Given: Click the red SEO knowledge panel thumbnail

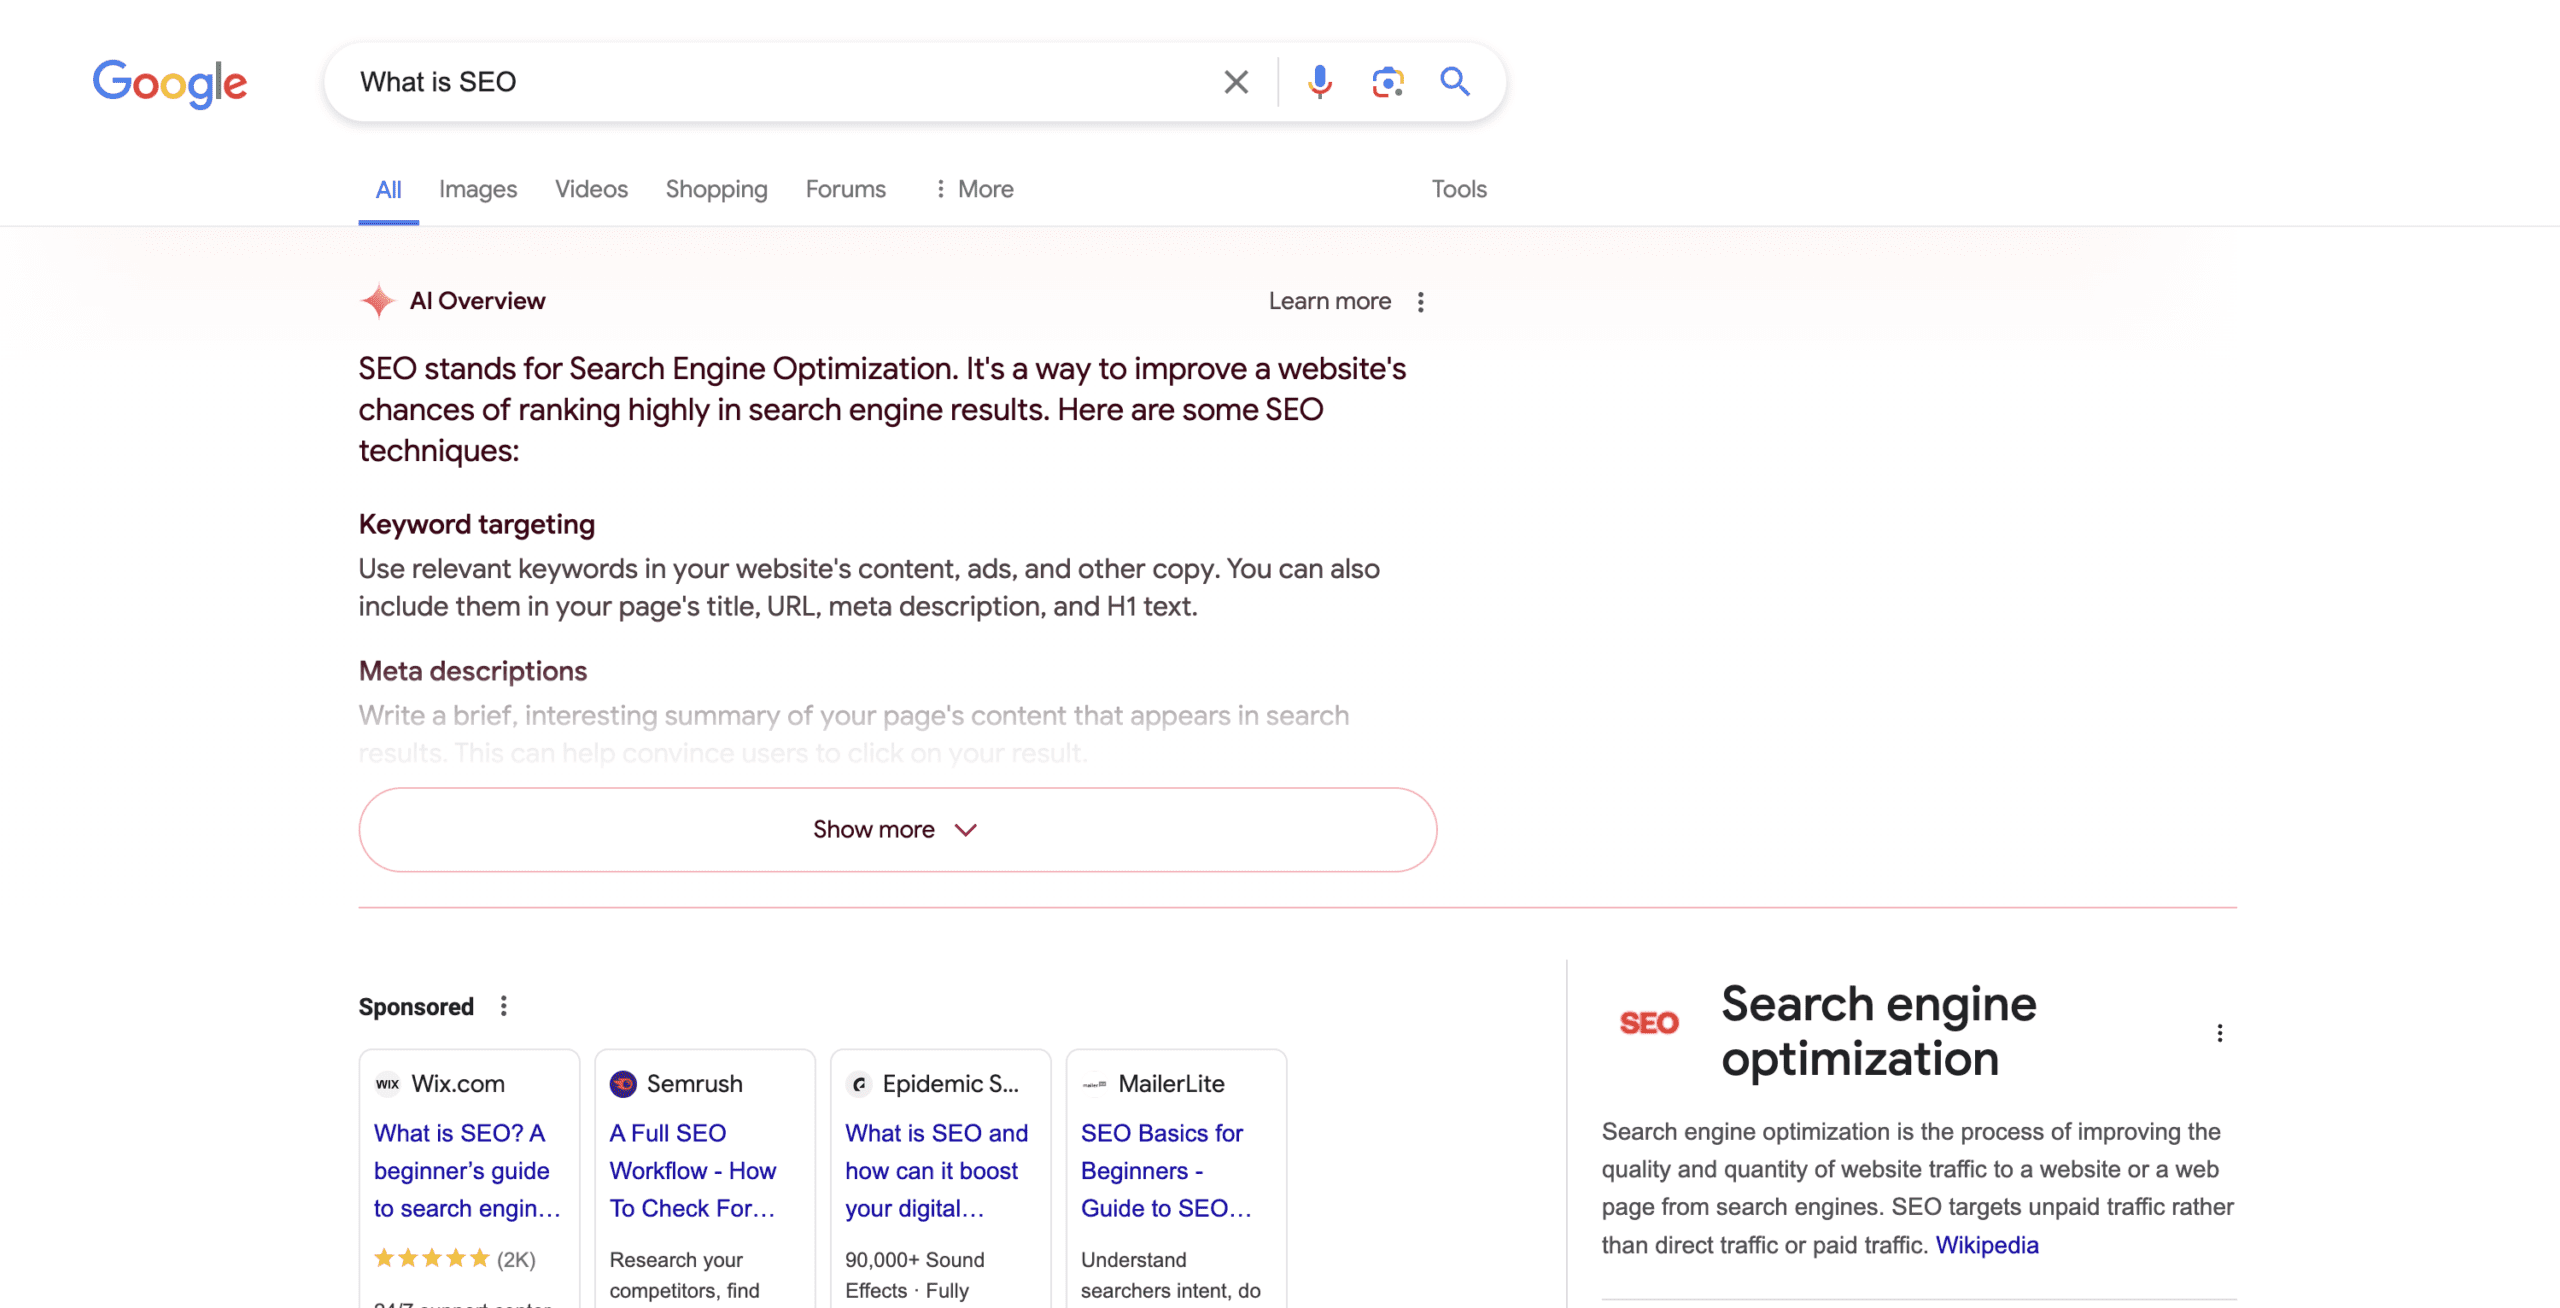Looking at the screenshot, I should click(x=1649, y=1023).
